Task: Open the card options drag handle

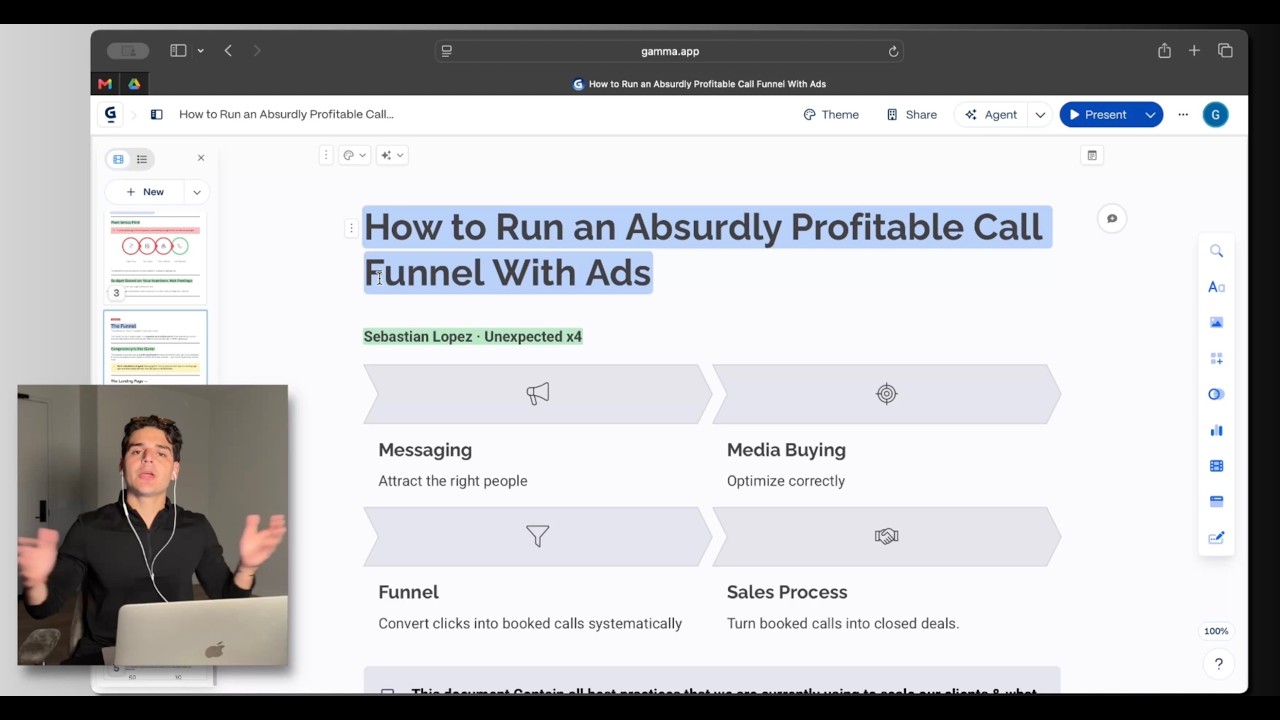Action: click(325, 155)
